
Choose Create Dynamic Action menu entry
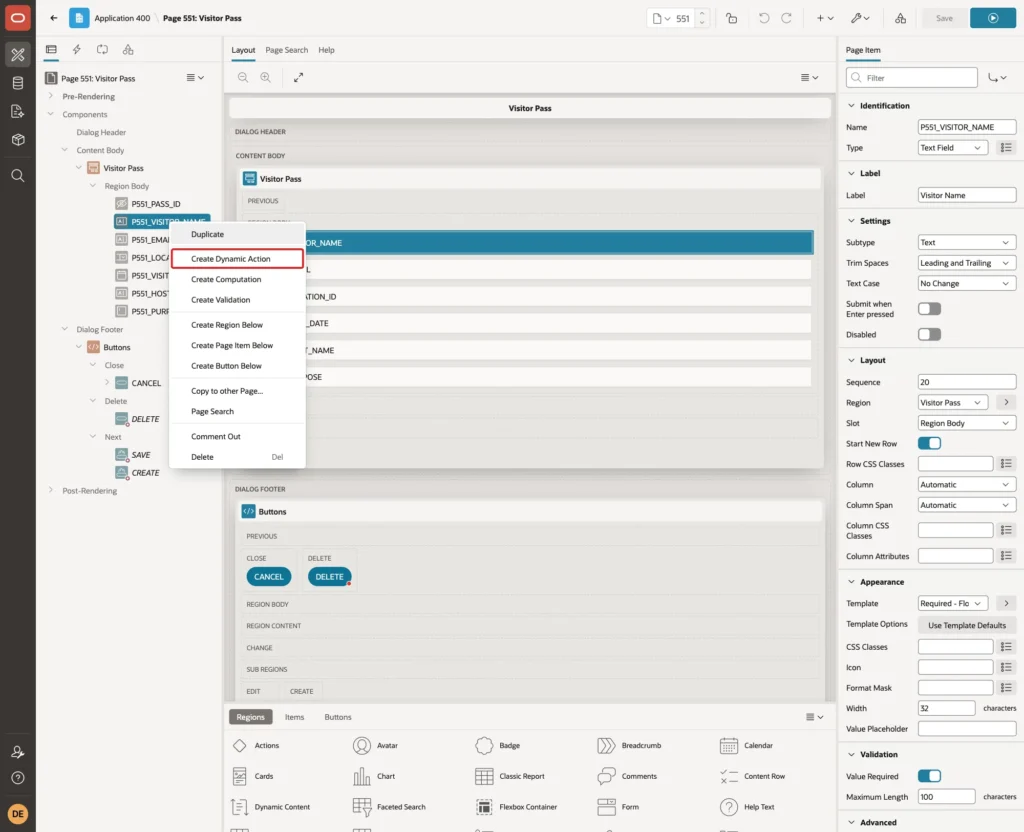click(x=237, y=259)
